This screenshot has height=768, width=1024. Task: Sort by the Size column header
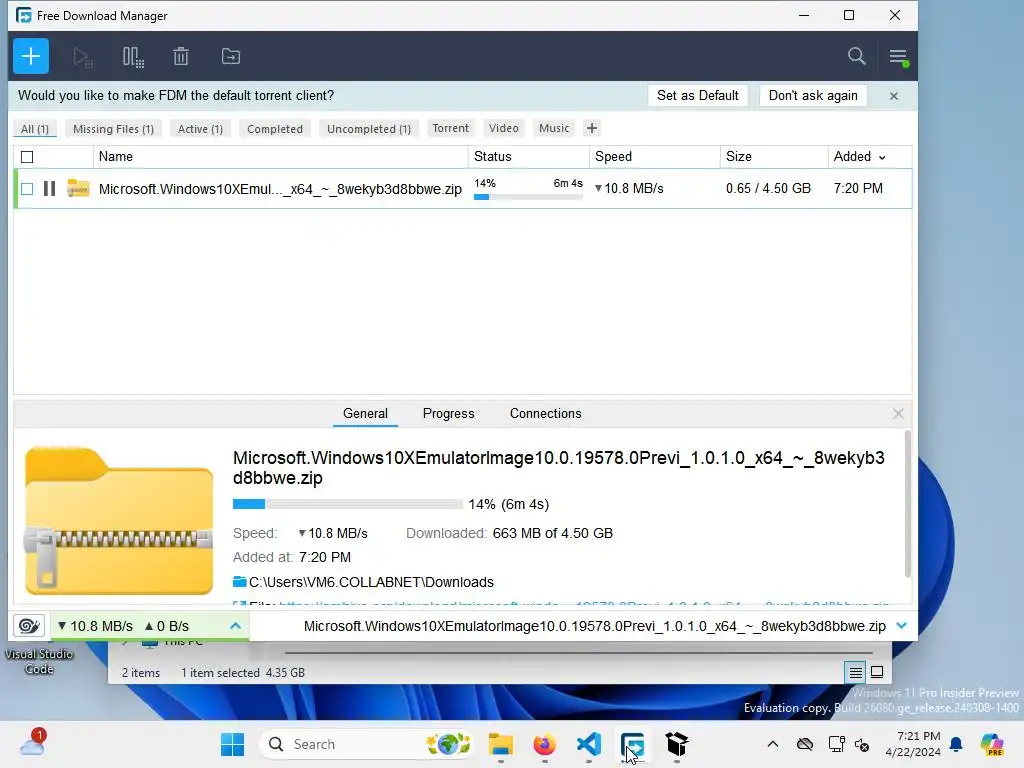(x=774, y=157)
